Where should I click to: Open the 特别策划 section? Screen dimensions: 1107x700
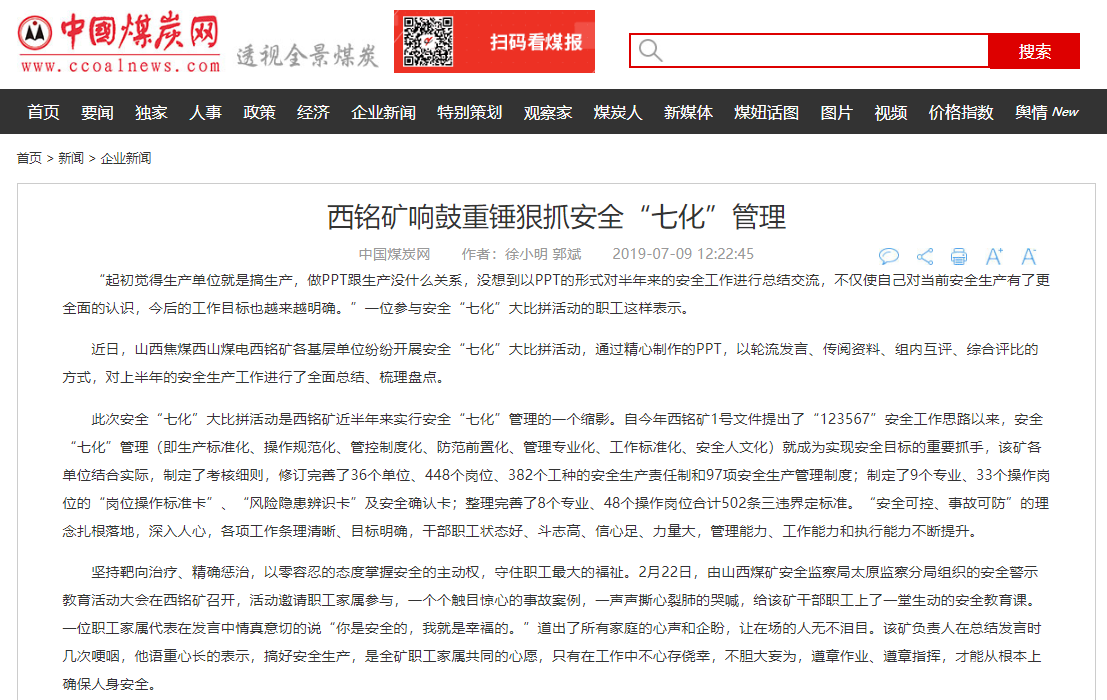click(x=469, y=112)
